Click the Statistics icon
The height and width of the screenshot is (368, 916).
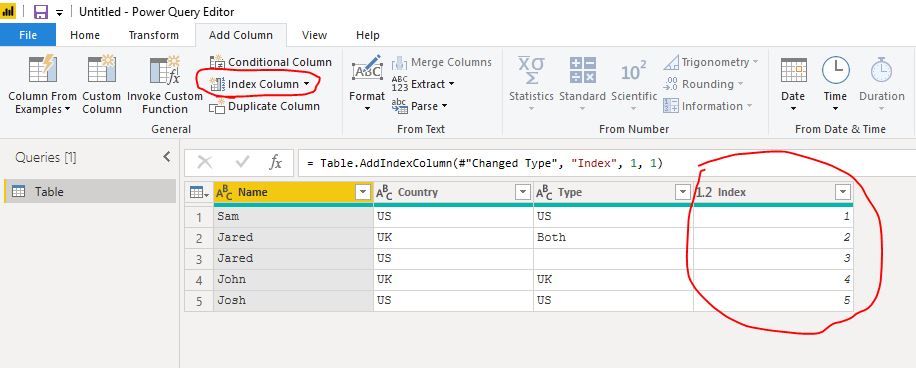531,69
